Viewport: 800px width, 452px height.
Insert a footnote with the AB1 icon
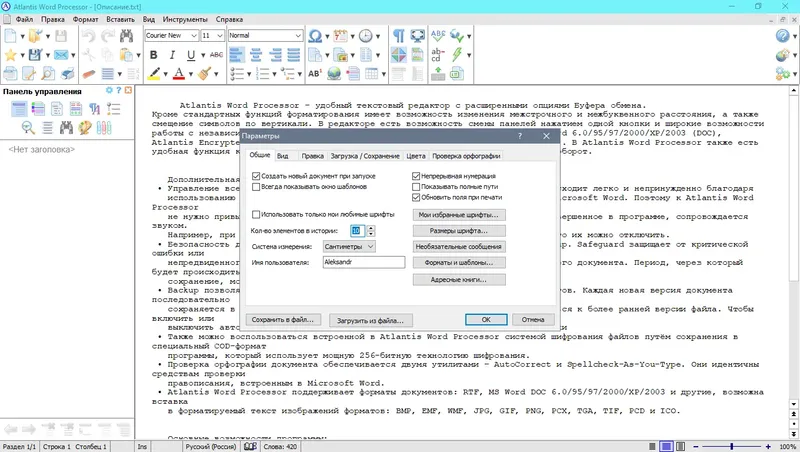click(315, 73)
